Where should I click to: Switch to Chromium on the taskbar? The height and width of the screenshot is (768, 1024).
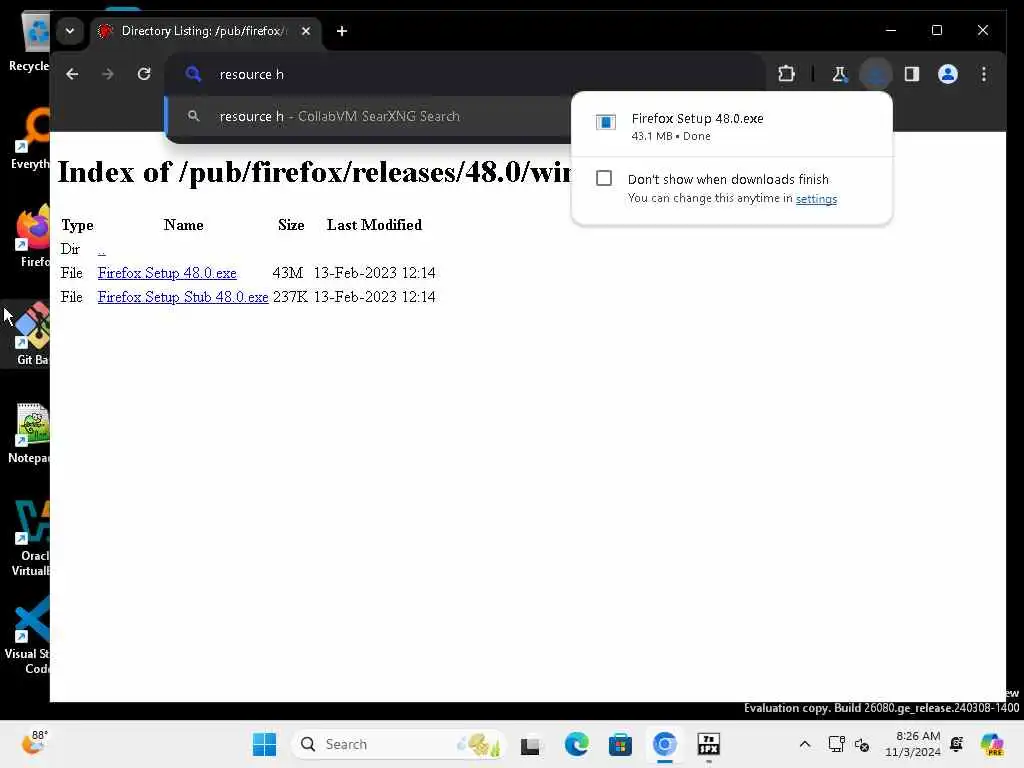point(664,744)
